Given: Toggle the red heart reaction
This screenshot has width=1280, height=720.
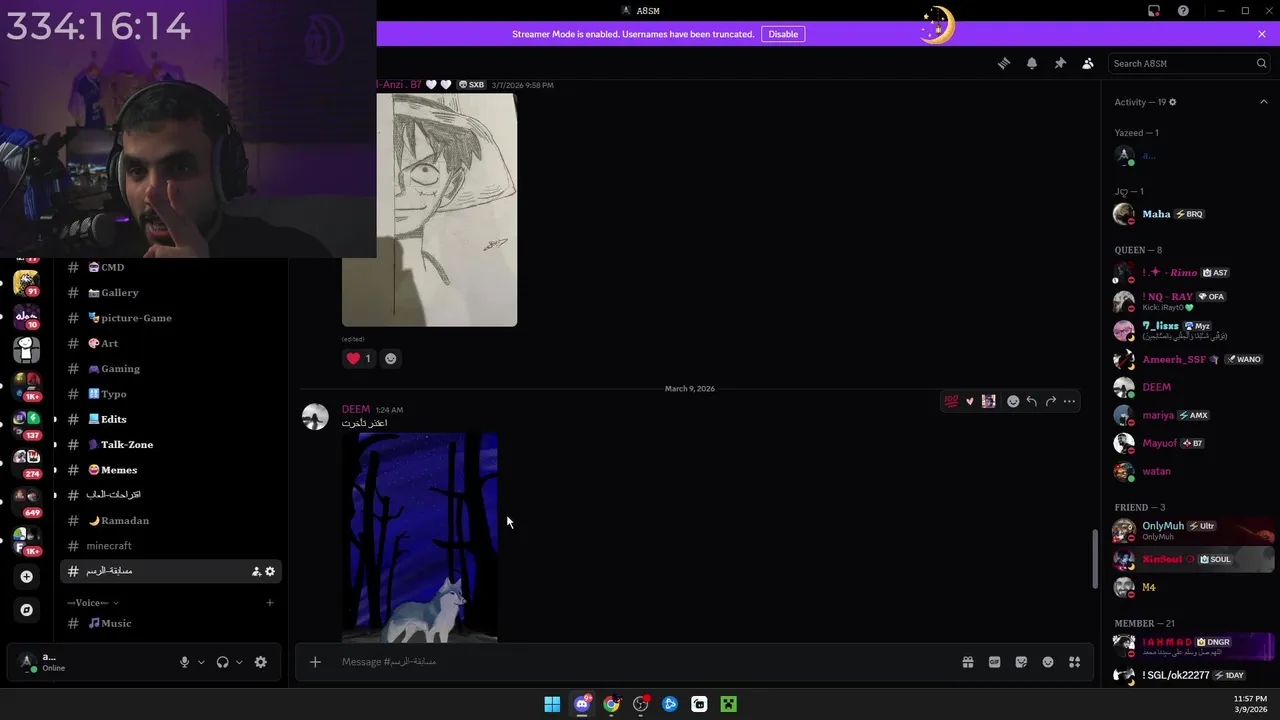Looking at the screenshot, I should [359, 358].
